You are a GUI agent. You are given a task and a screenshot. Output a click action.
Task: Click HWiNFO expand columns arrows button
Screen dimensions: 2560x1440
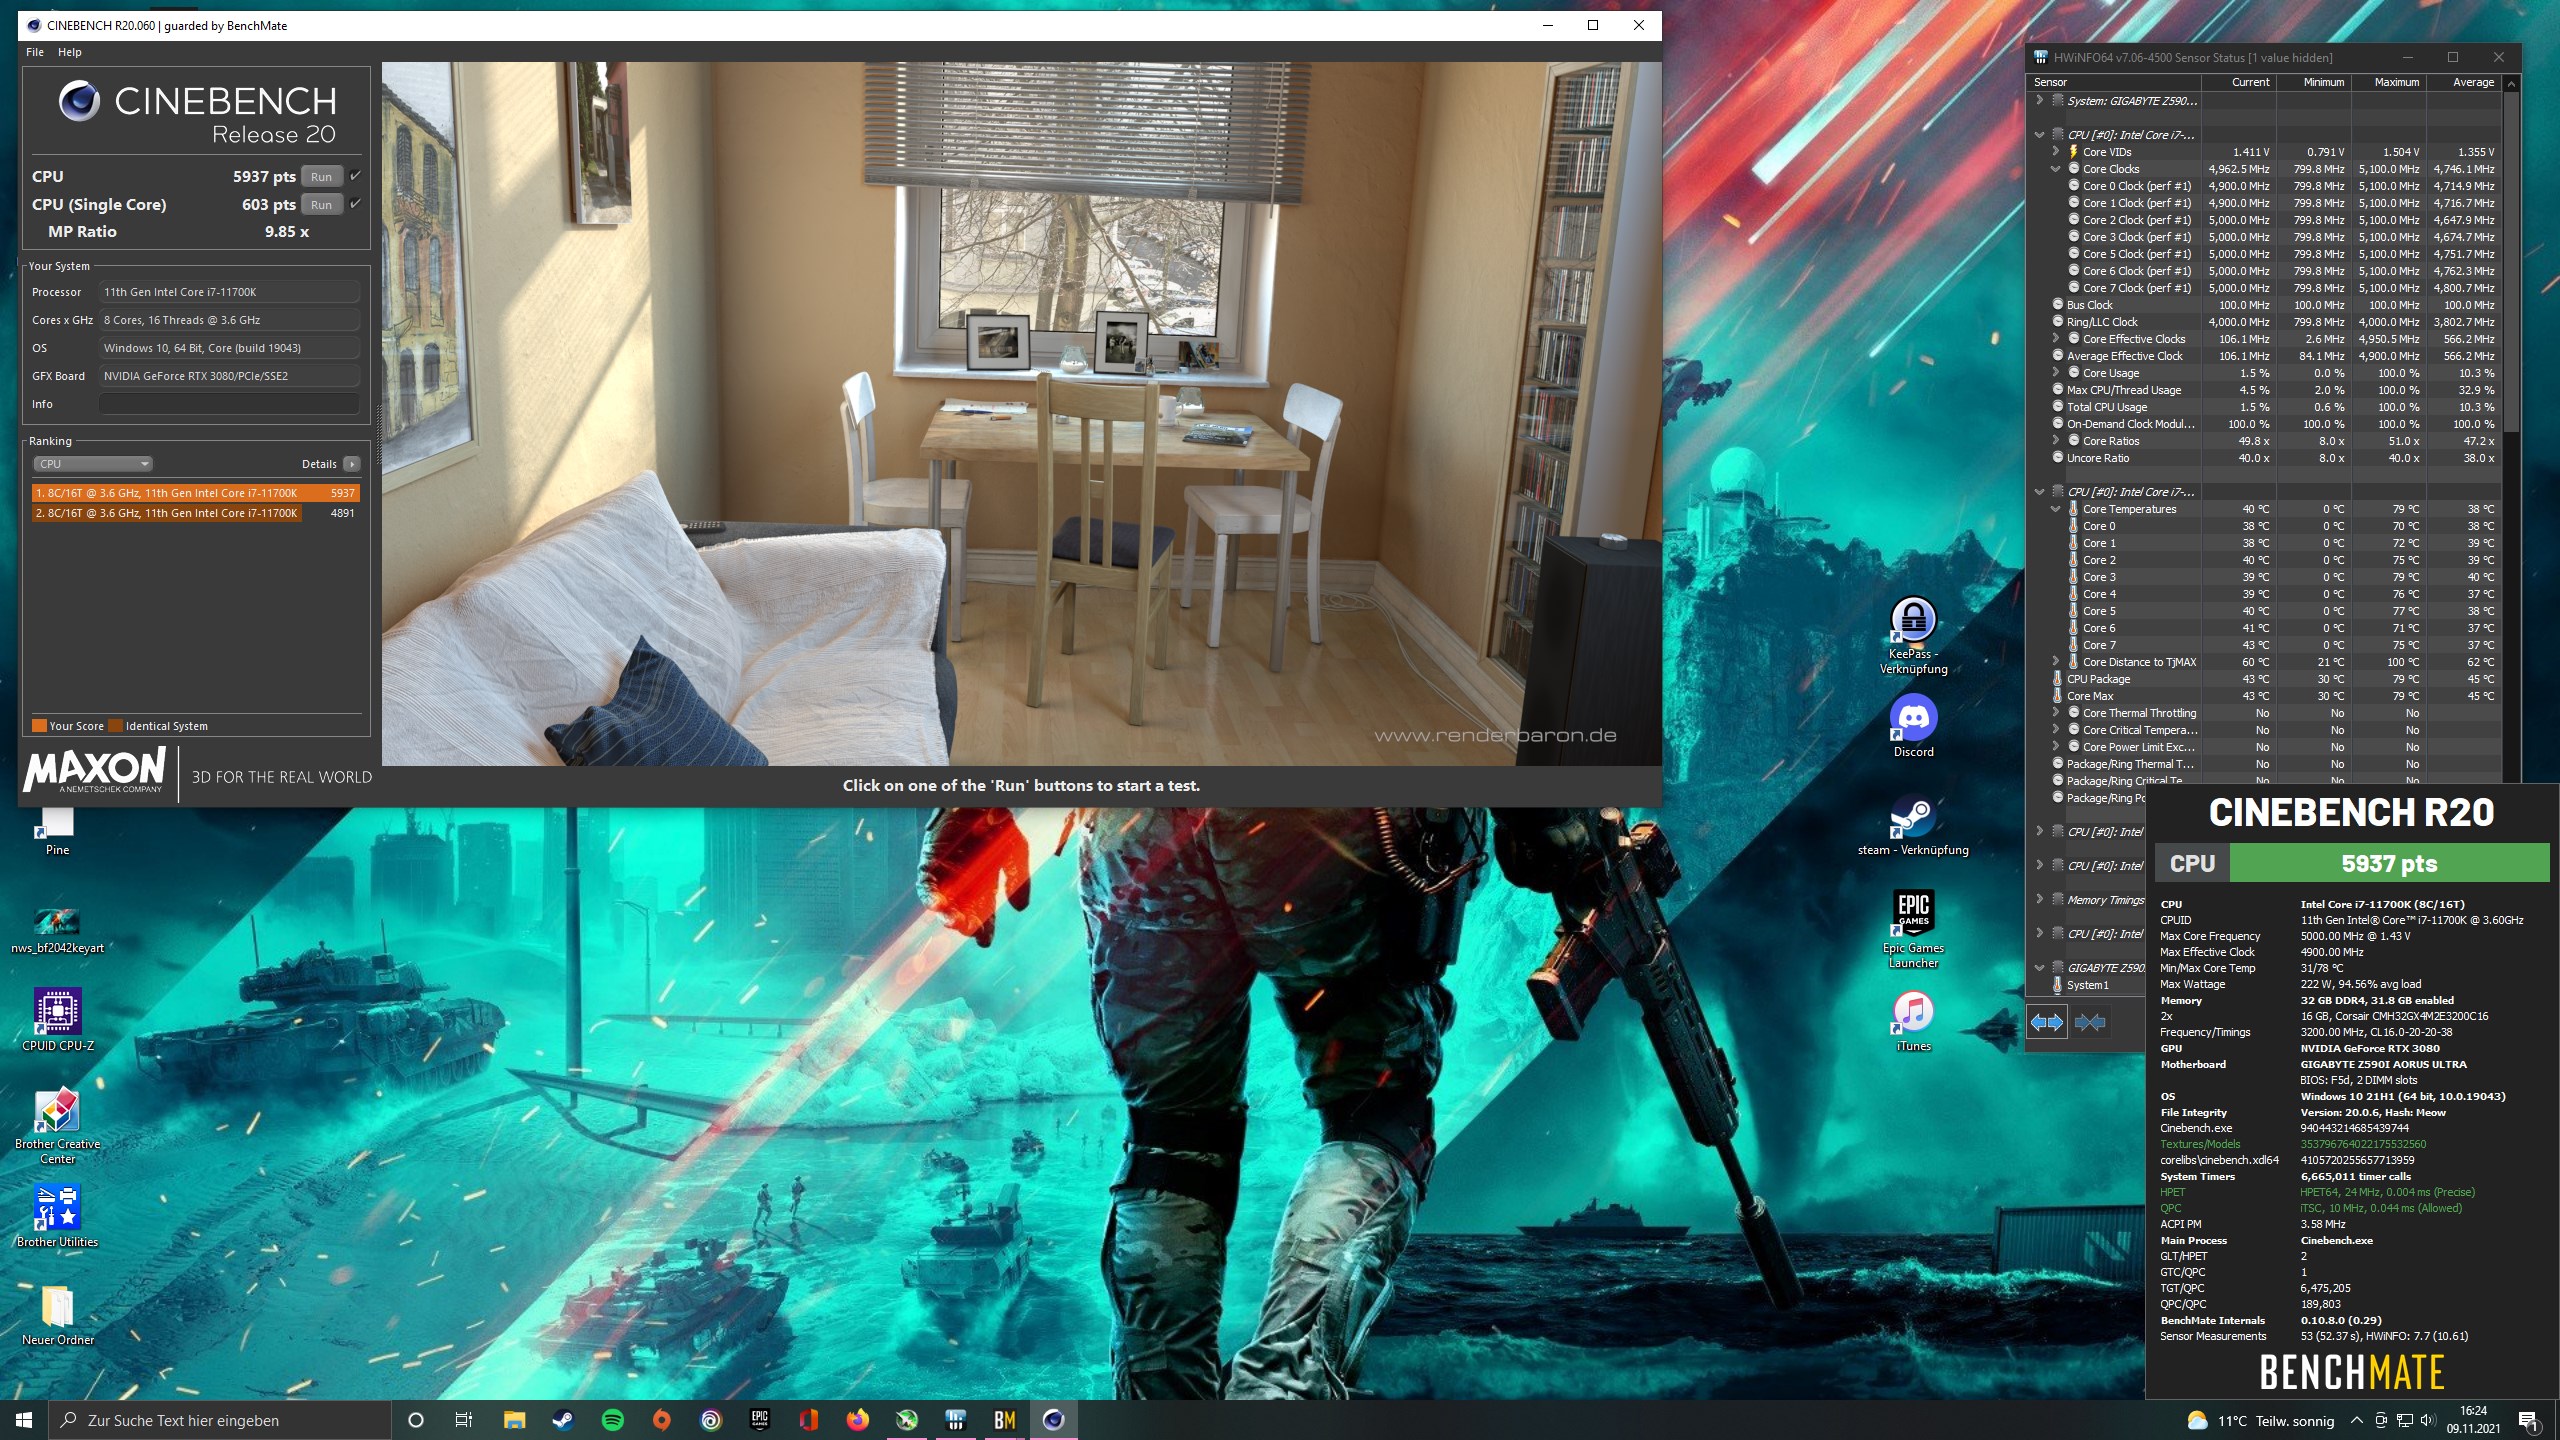point(2046,1022)
